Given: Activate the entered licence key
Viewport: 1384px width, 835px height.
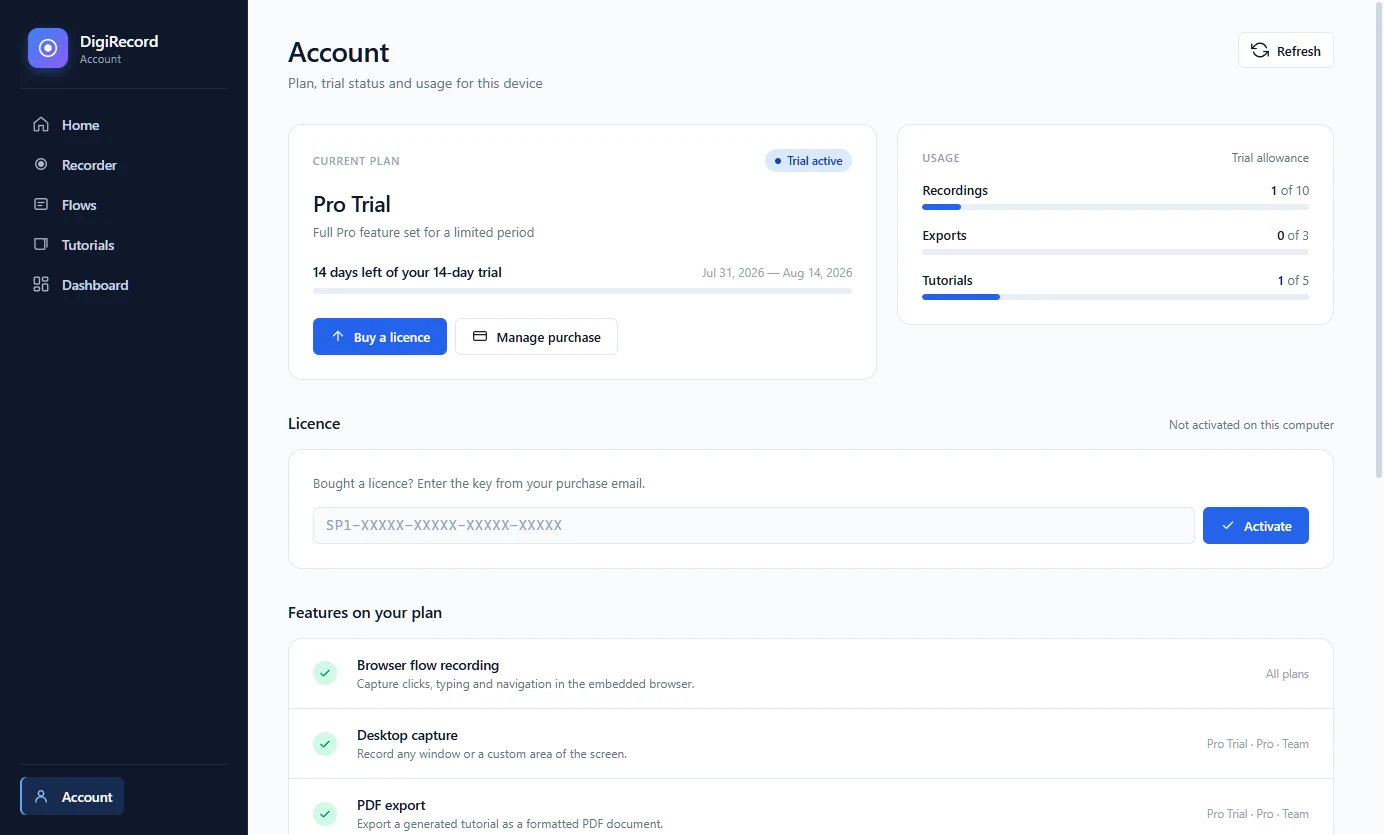Looking at the screenshot, I should pos(1256,526).
